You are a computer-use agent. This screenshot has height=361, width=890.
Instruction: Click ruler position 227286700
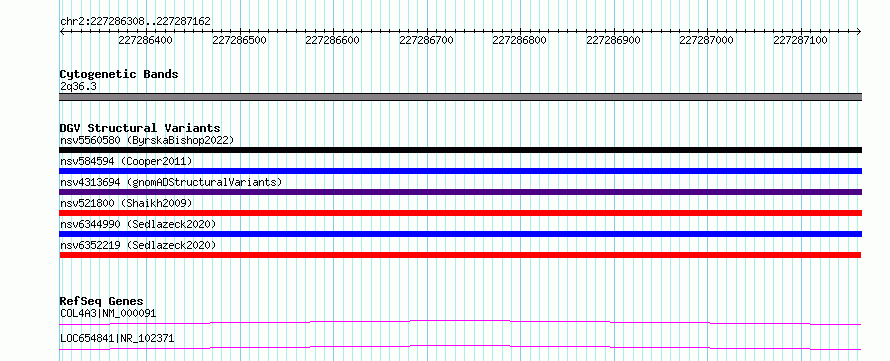pyautogui.click(x=426, y=40)
